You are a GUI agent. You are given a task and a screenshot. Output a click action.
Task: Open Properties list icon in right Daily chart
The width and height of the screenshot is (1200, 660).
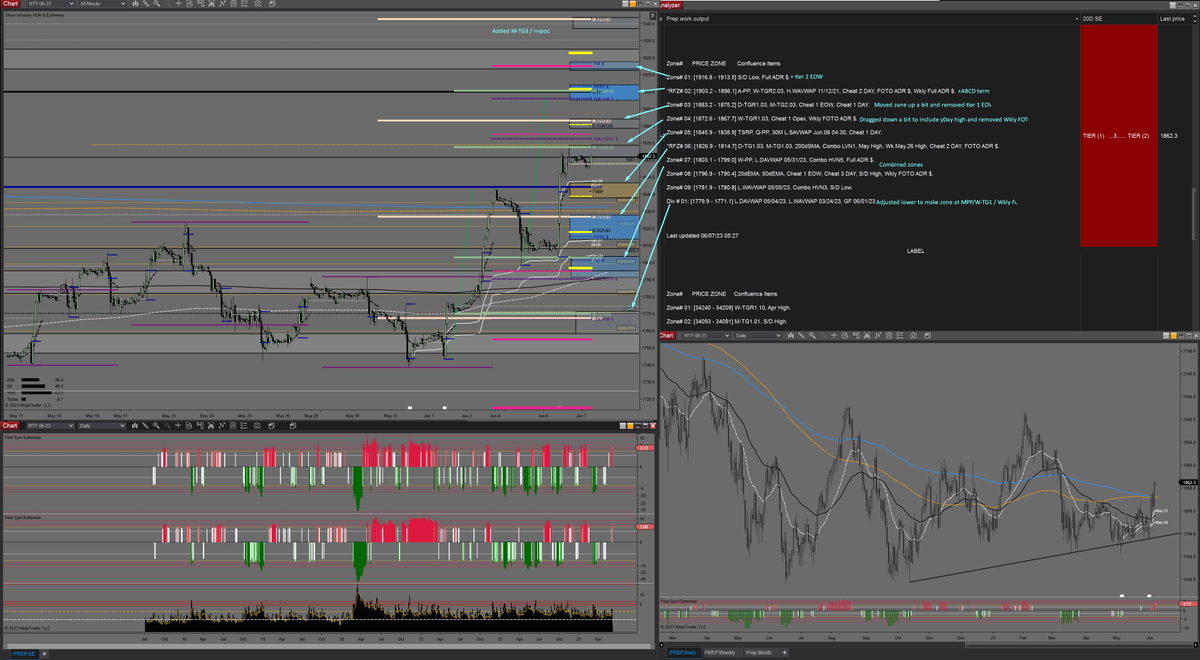click(900, 336)
